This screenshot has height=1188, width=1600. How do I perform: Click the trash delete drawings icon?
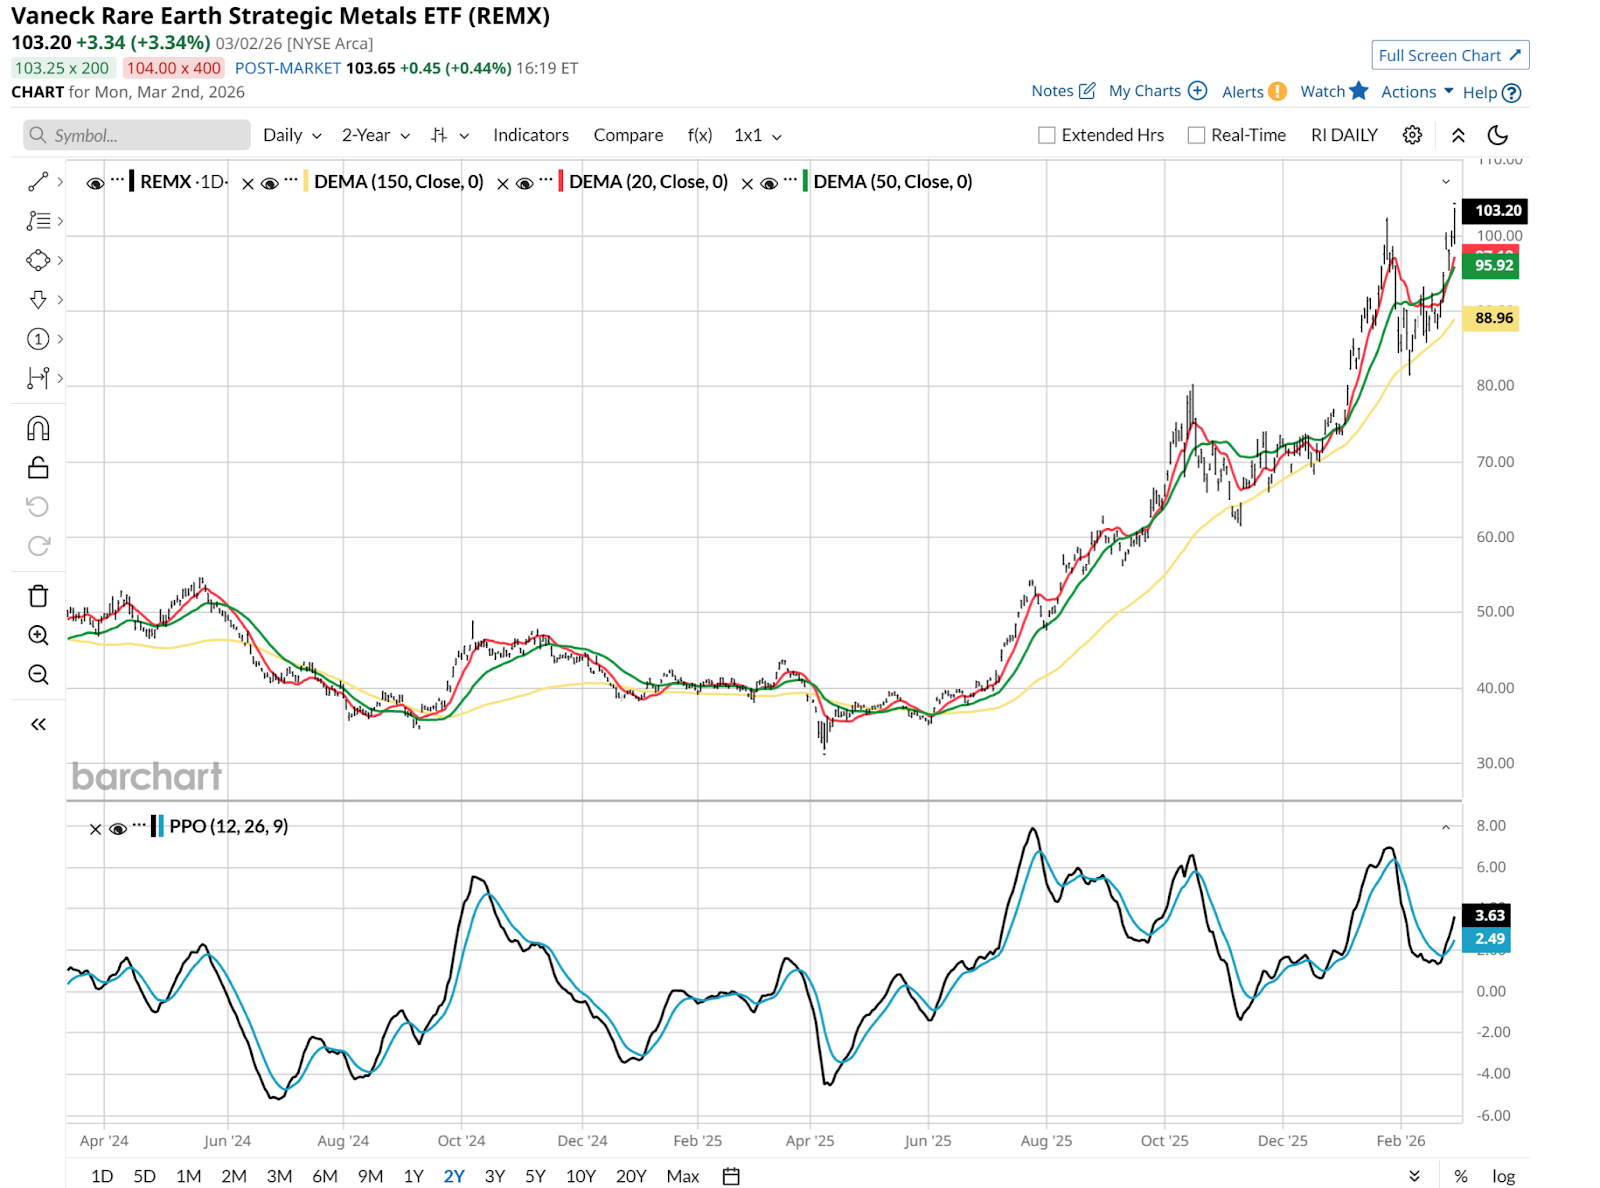coord(38,596)
